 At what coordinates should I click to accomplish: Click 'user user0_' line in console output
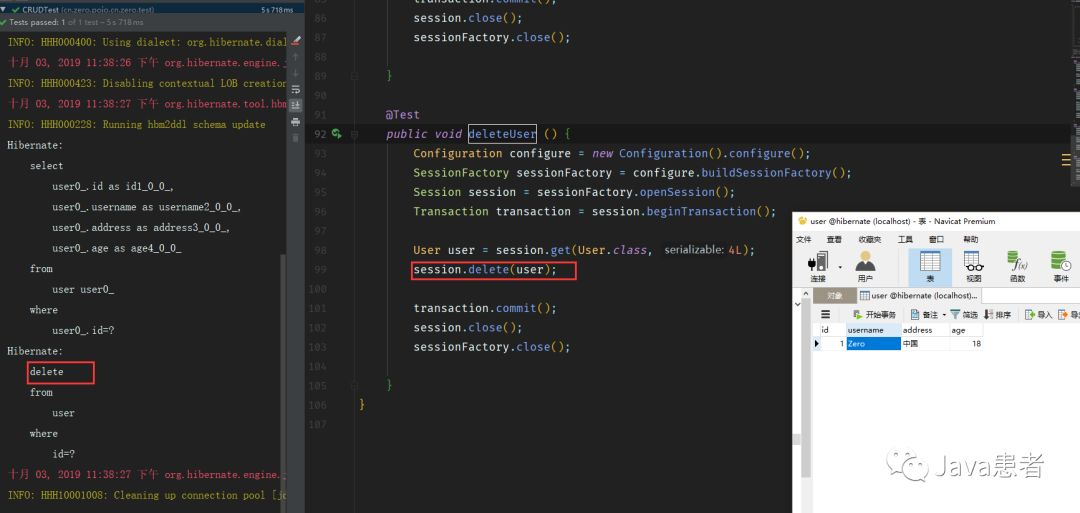pyautogui.click(x=83, y=289)
